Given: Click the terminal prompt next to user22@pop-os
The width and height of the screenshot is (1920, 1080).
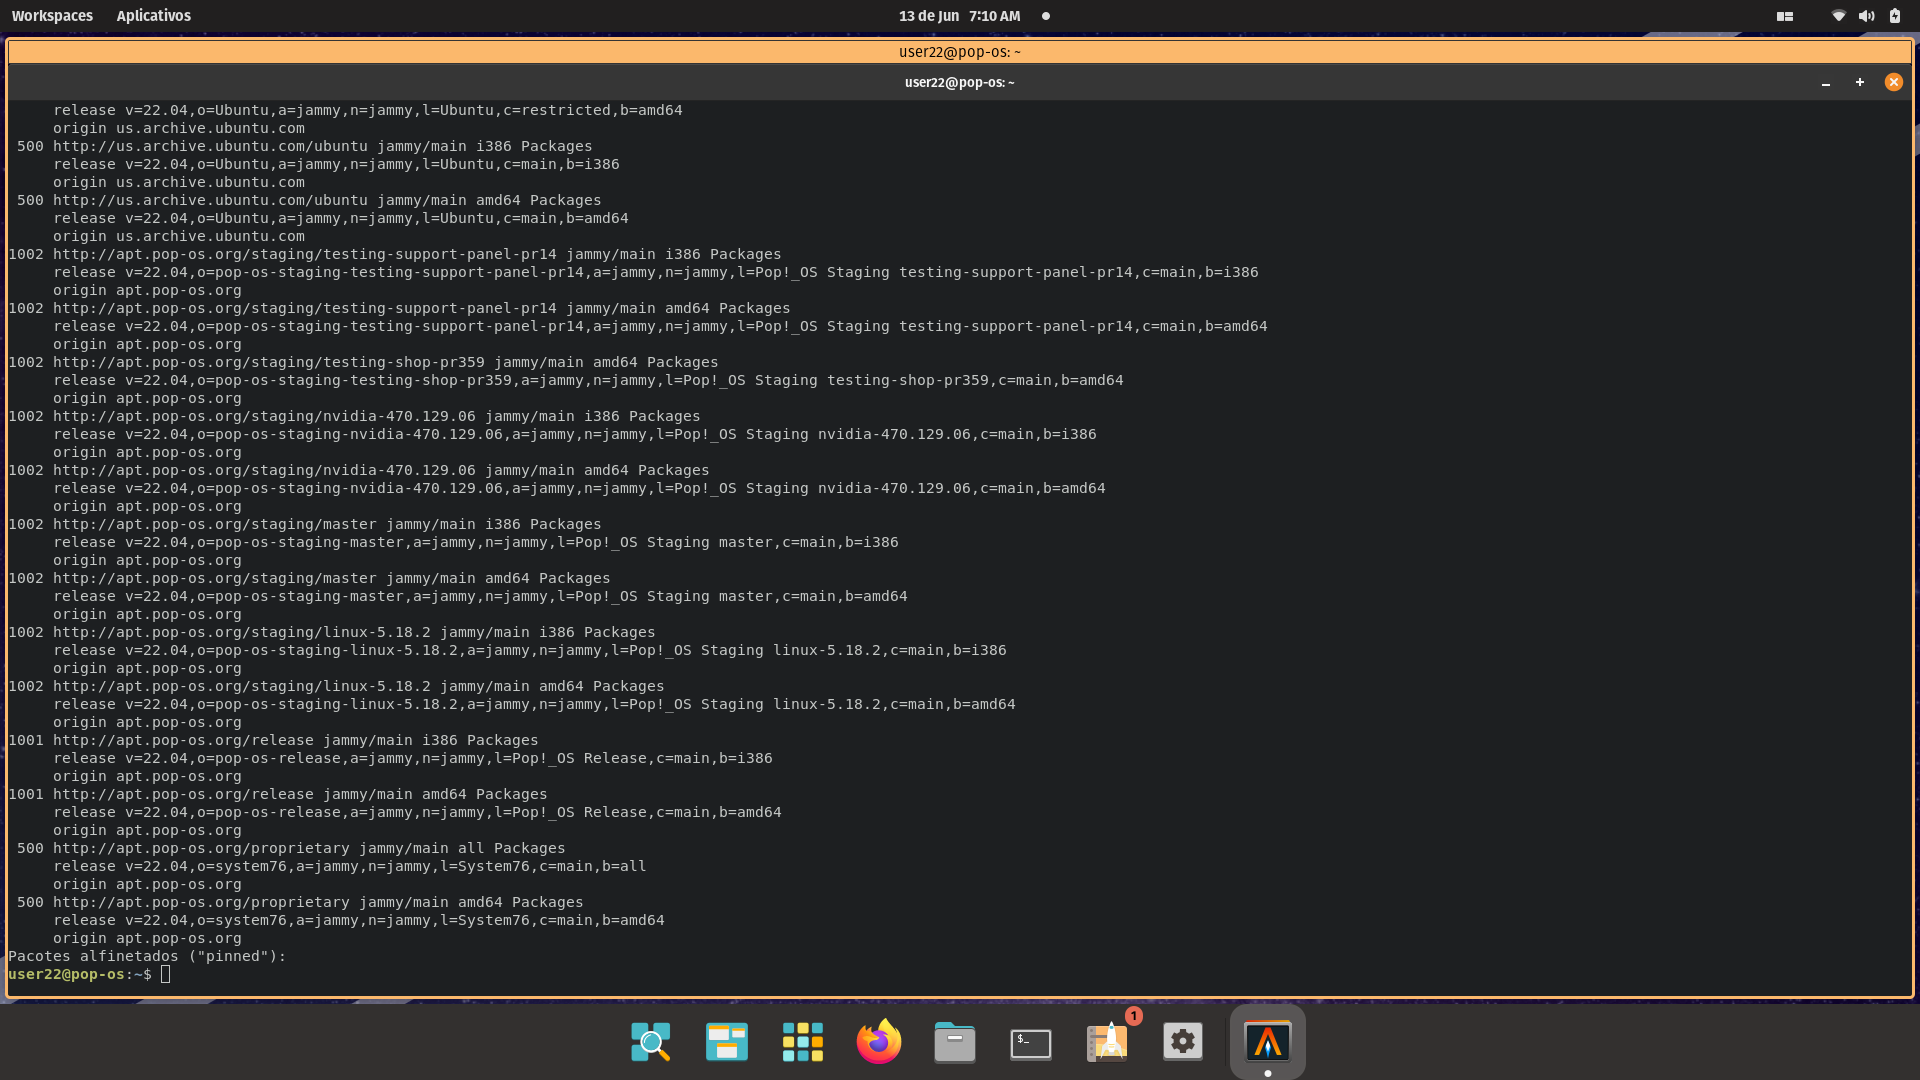Looking at the screenshot, I should 164,974.
